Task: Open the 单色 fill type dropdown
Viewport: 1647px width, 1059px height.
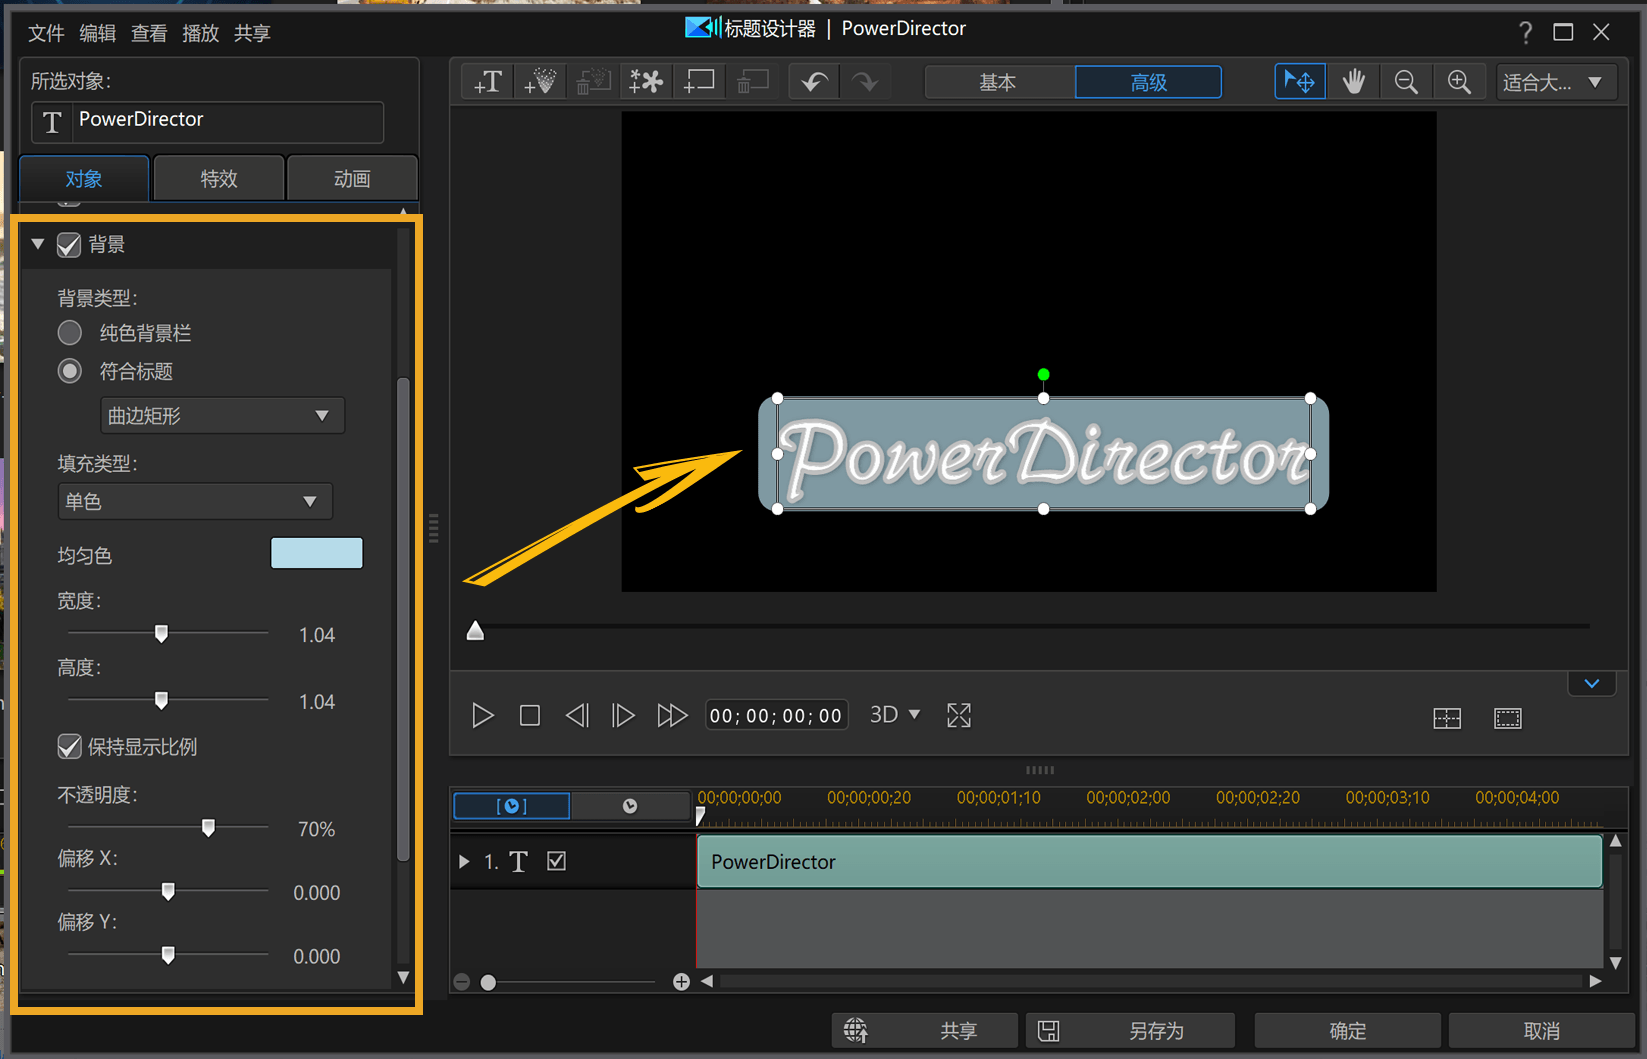Action: click(x=195, y=502)
